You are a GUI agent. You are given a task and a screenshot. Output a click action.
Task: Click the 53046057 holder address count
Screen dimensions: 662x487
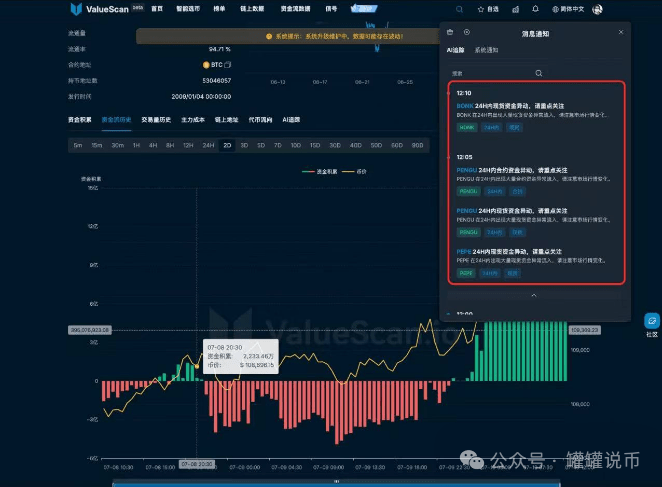click(217, 81)
